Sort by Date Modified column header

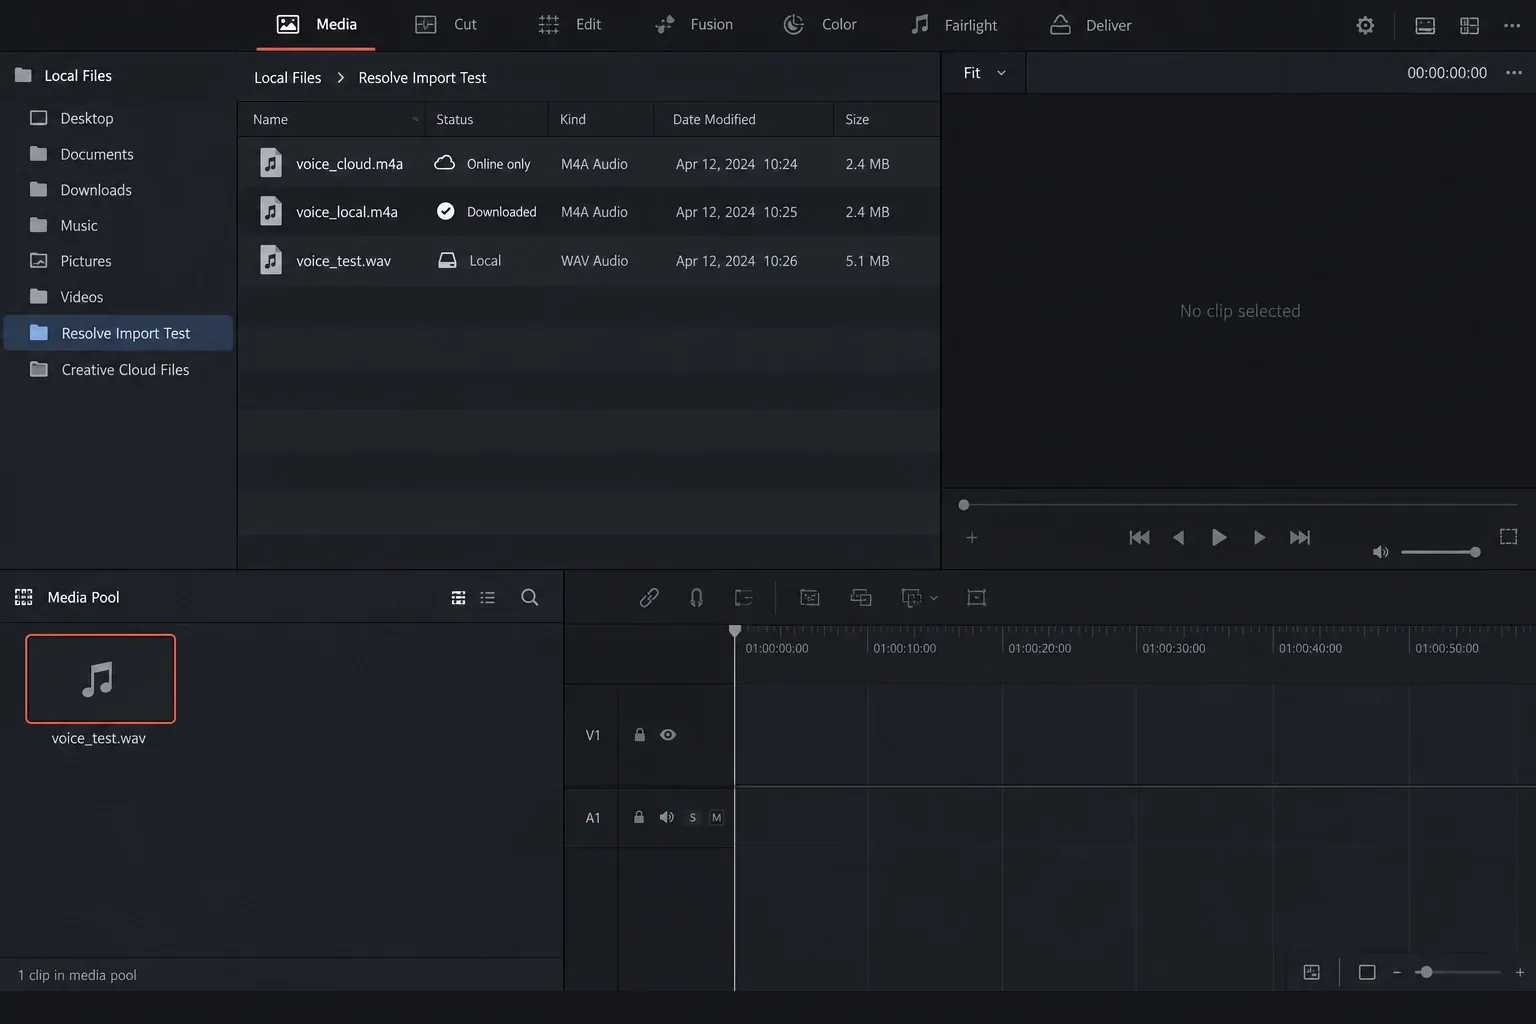[743, 119]
